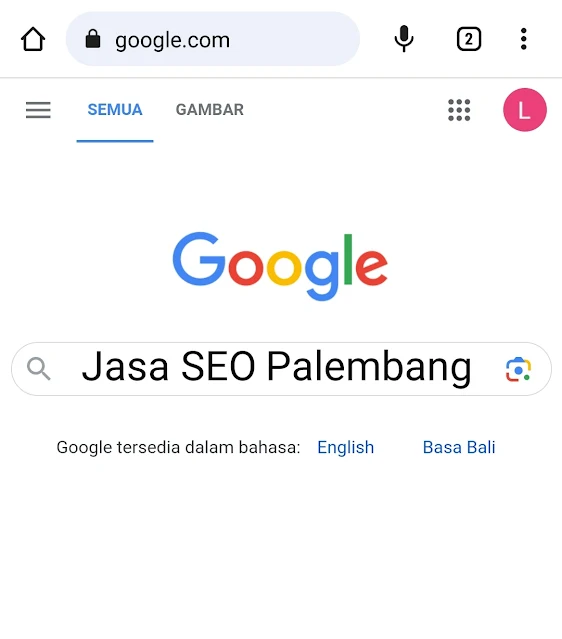The width and height of the screenshot is (562, 639).
Task: Click the 'Google tersedia dalam bahasa' label
Action: click(178, 447)
